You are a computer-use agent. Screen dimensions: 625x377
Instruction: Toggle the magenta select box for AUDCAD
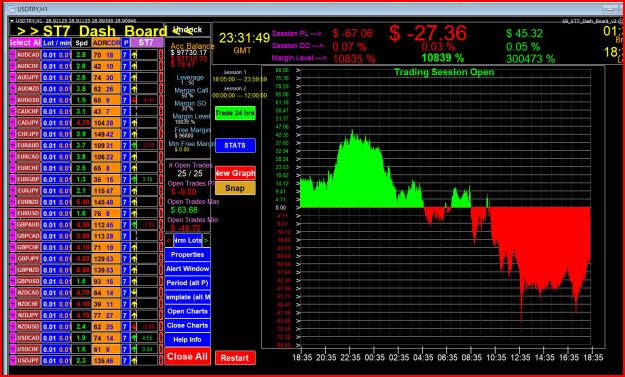pos(12,55)
